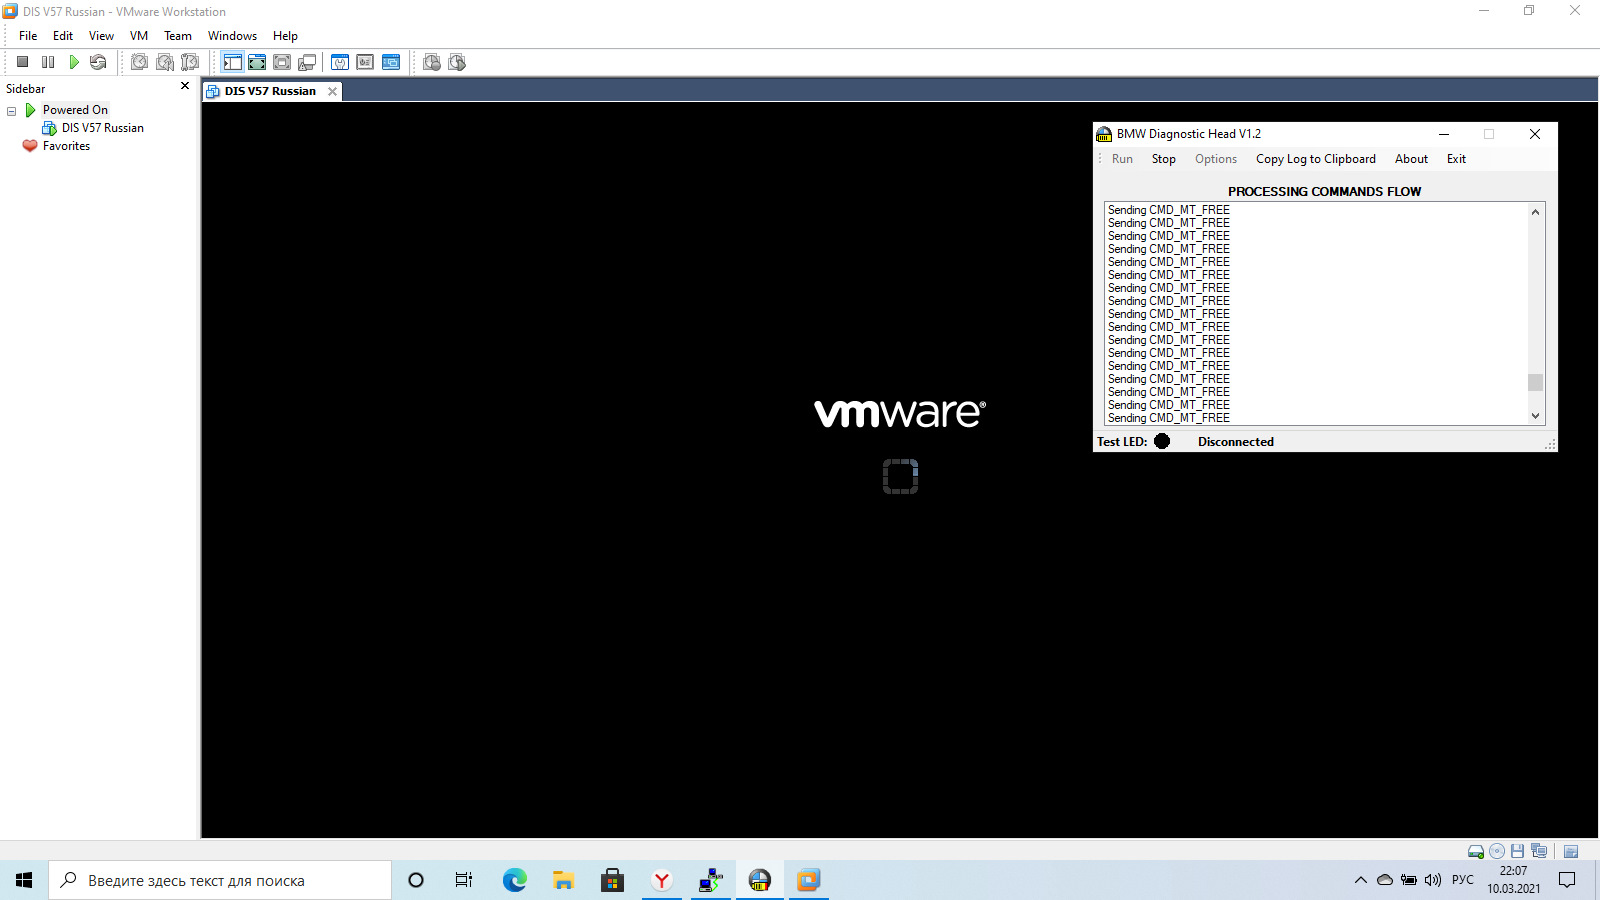Open the Windows menu
The width and height of the screenshot is (1600, 900).
click(x=232, y=36)
